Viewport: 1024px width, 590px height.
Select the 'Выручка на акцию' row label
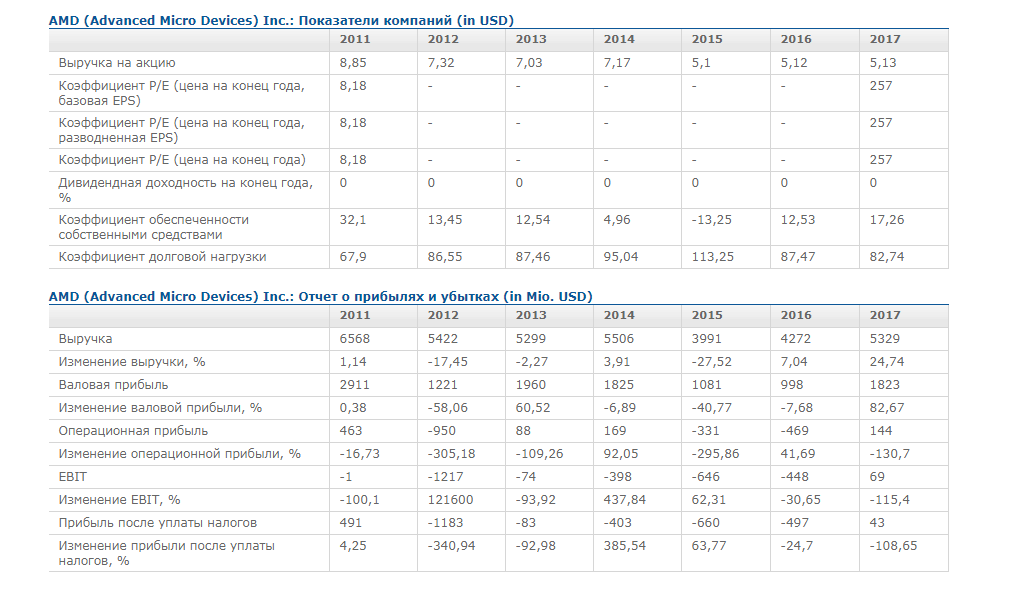[x=117, y=63]
